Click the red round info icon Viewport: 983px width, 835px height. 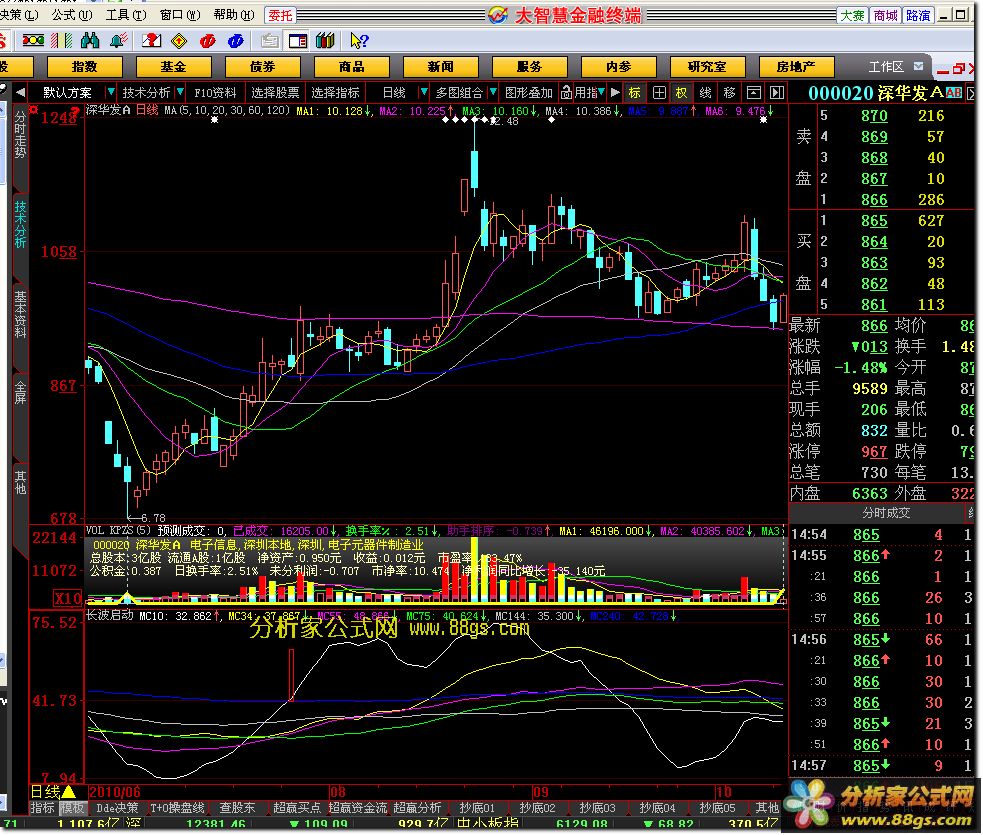[x=207, y=41]
